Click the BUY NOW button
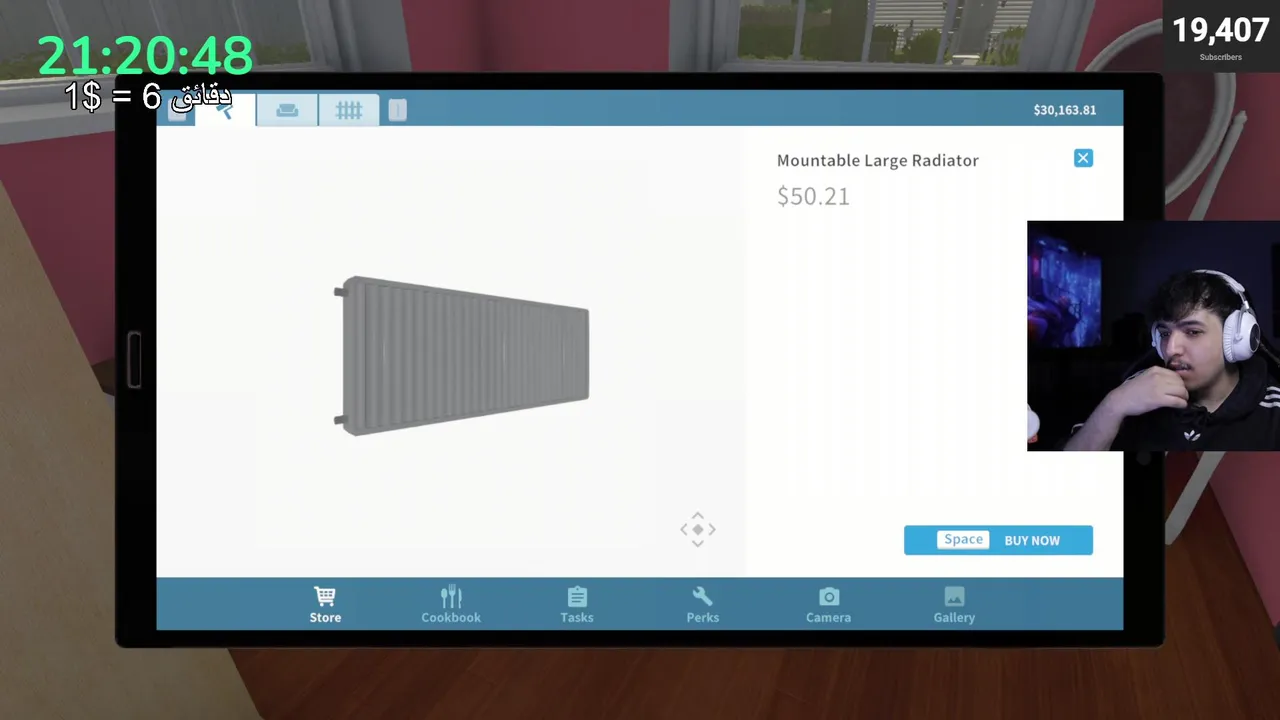Screen dimensions: 1280x720 pyautogui.click(x=998, y=540)
